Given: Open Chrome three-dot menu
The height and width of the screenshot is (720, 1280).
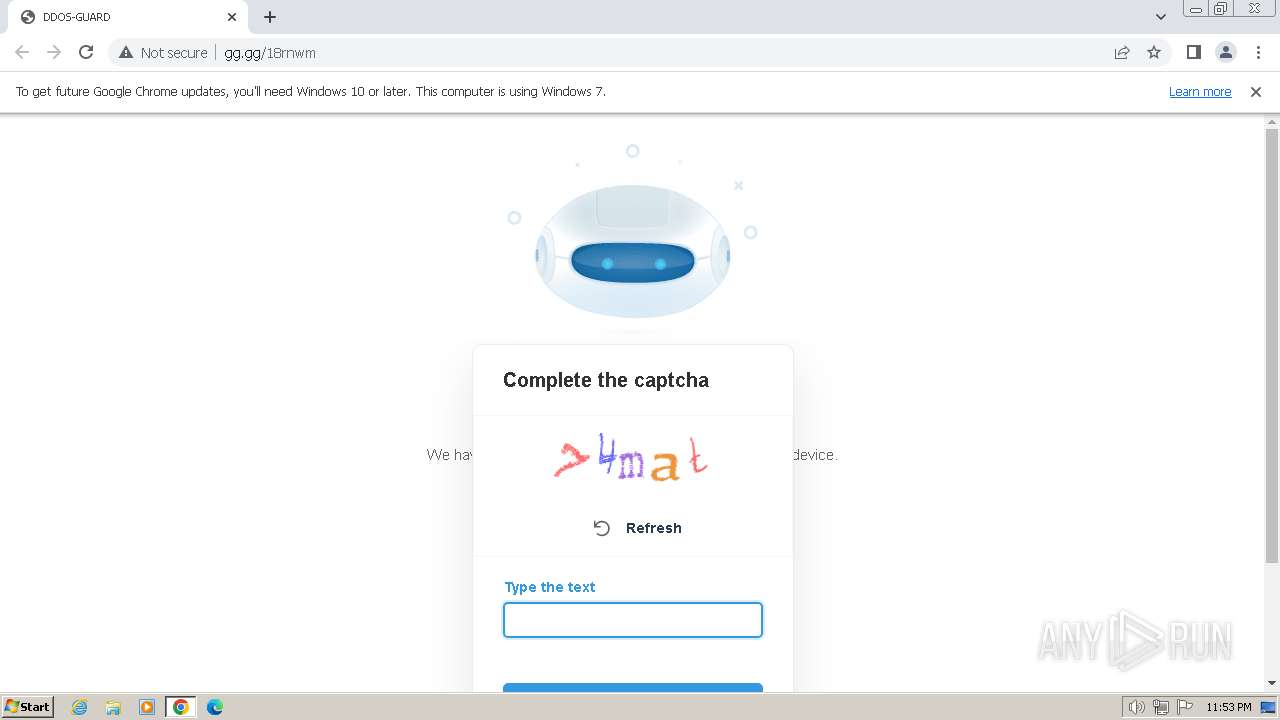Looking at the screenshot, I should [1258, 52].
